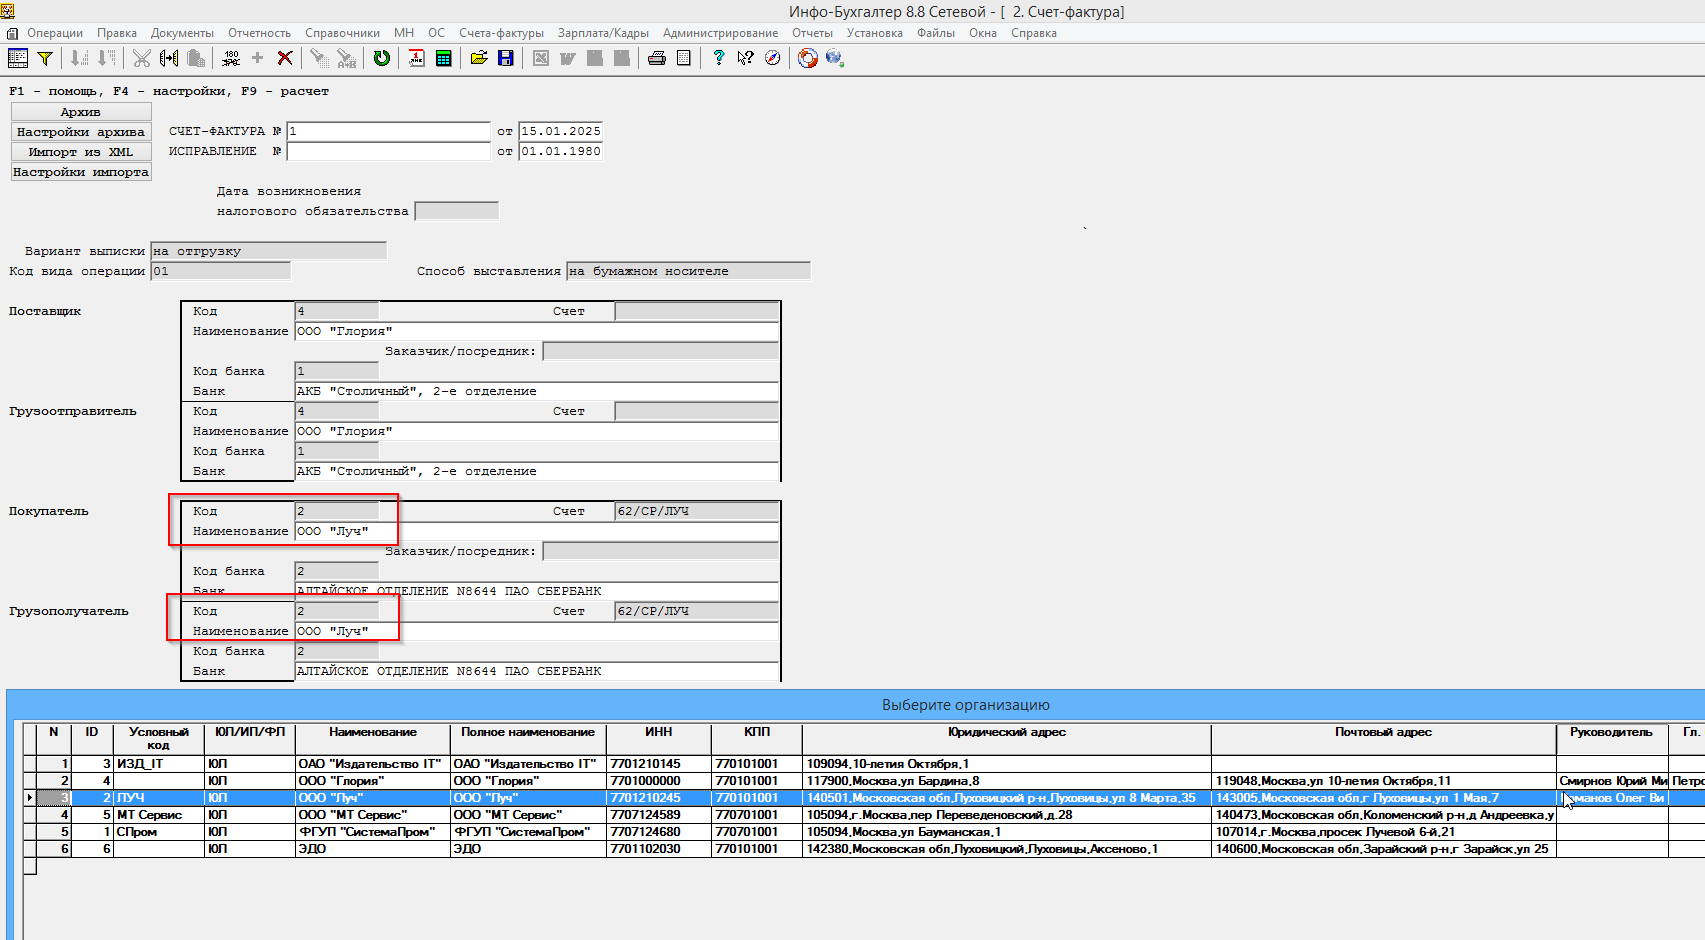Click the Способ выставления field
The width and height of the screenshot is (1705, 940).
[688, 271]
